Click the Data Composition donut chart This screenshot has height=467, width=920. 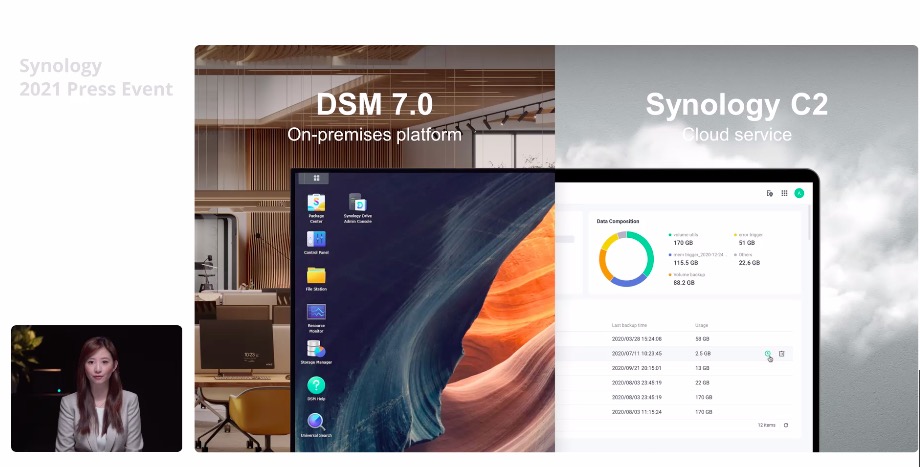click(x=626, y=259)
